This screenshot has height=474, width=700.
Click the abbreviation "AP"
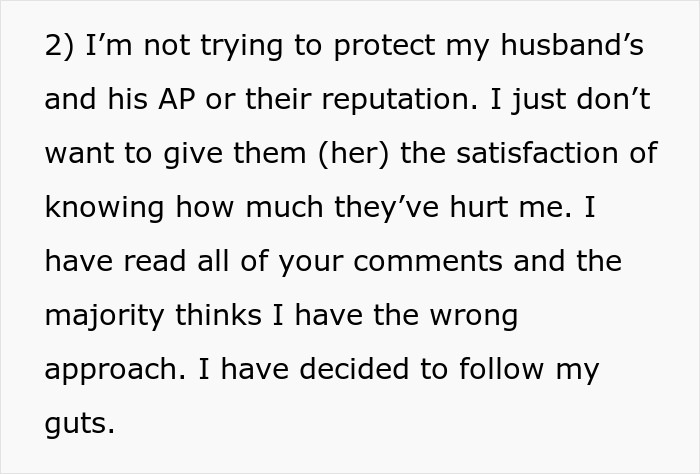point(204,99)
